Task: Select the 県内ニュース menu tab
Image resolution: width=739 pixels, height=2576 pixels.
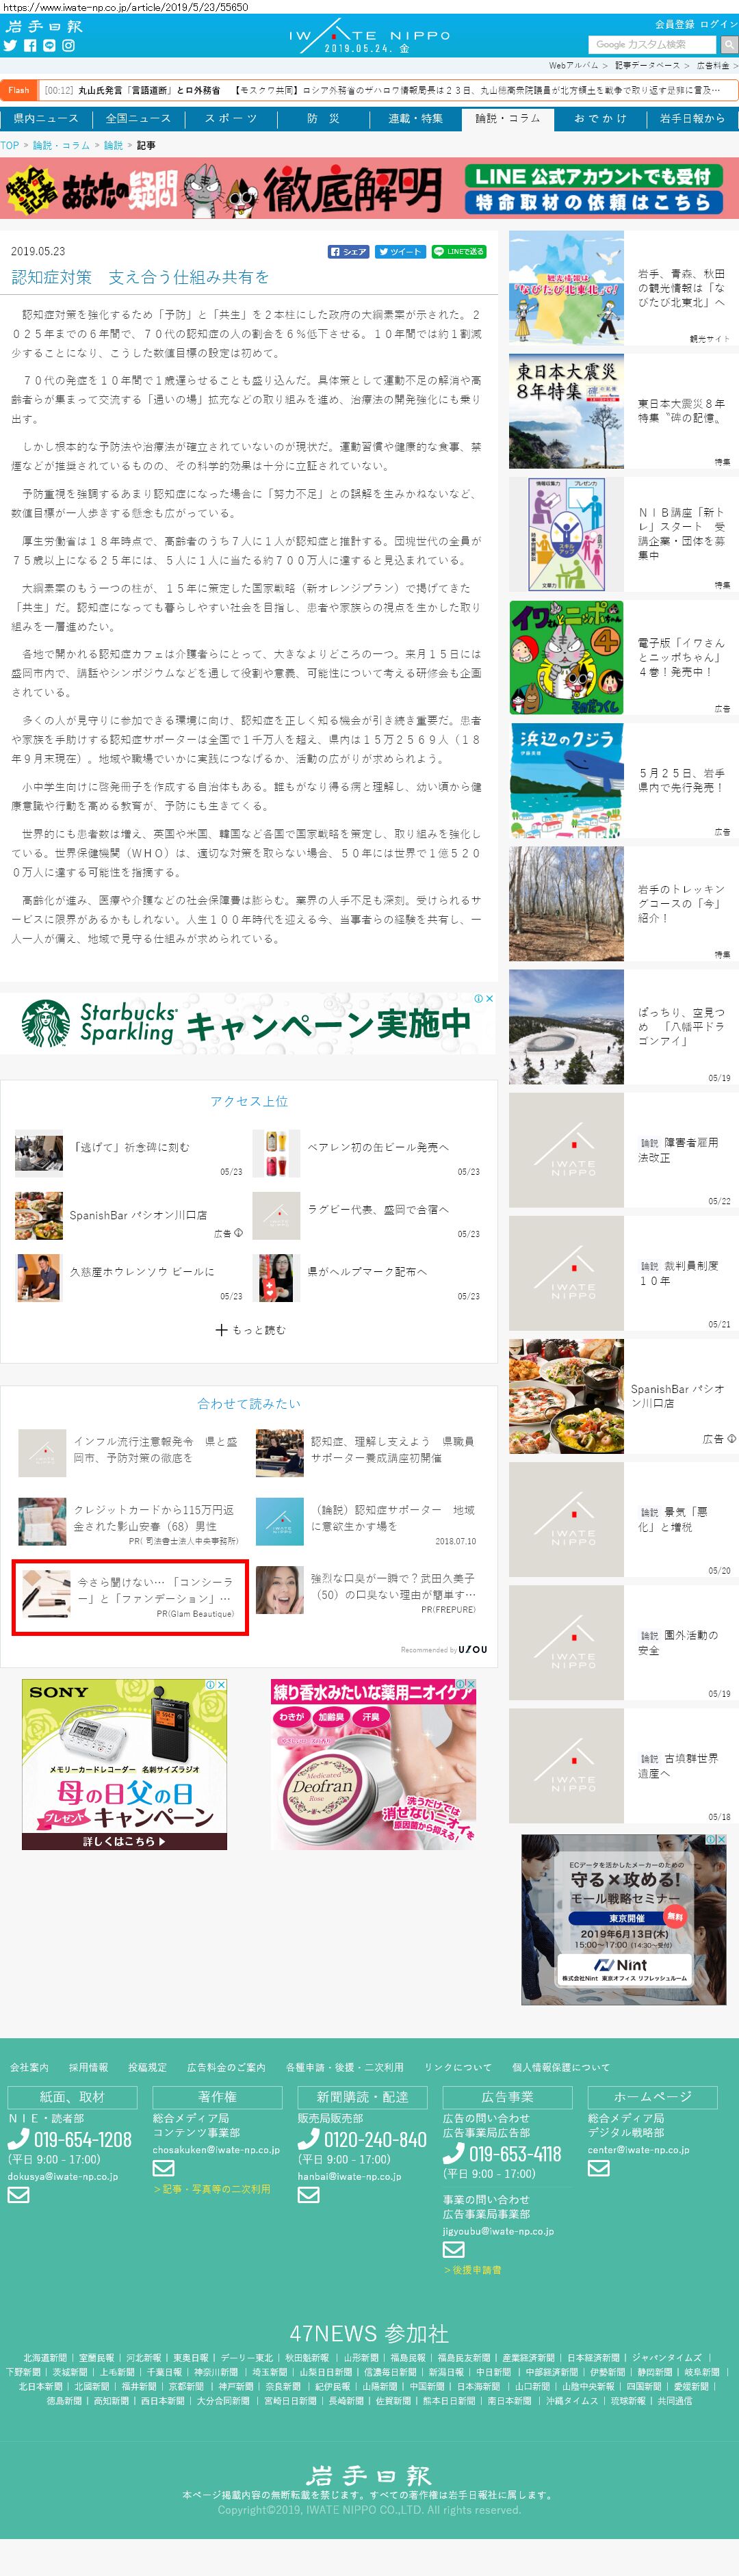Action: (46, 118)
